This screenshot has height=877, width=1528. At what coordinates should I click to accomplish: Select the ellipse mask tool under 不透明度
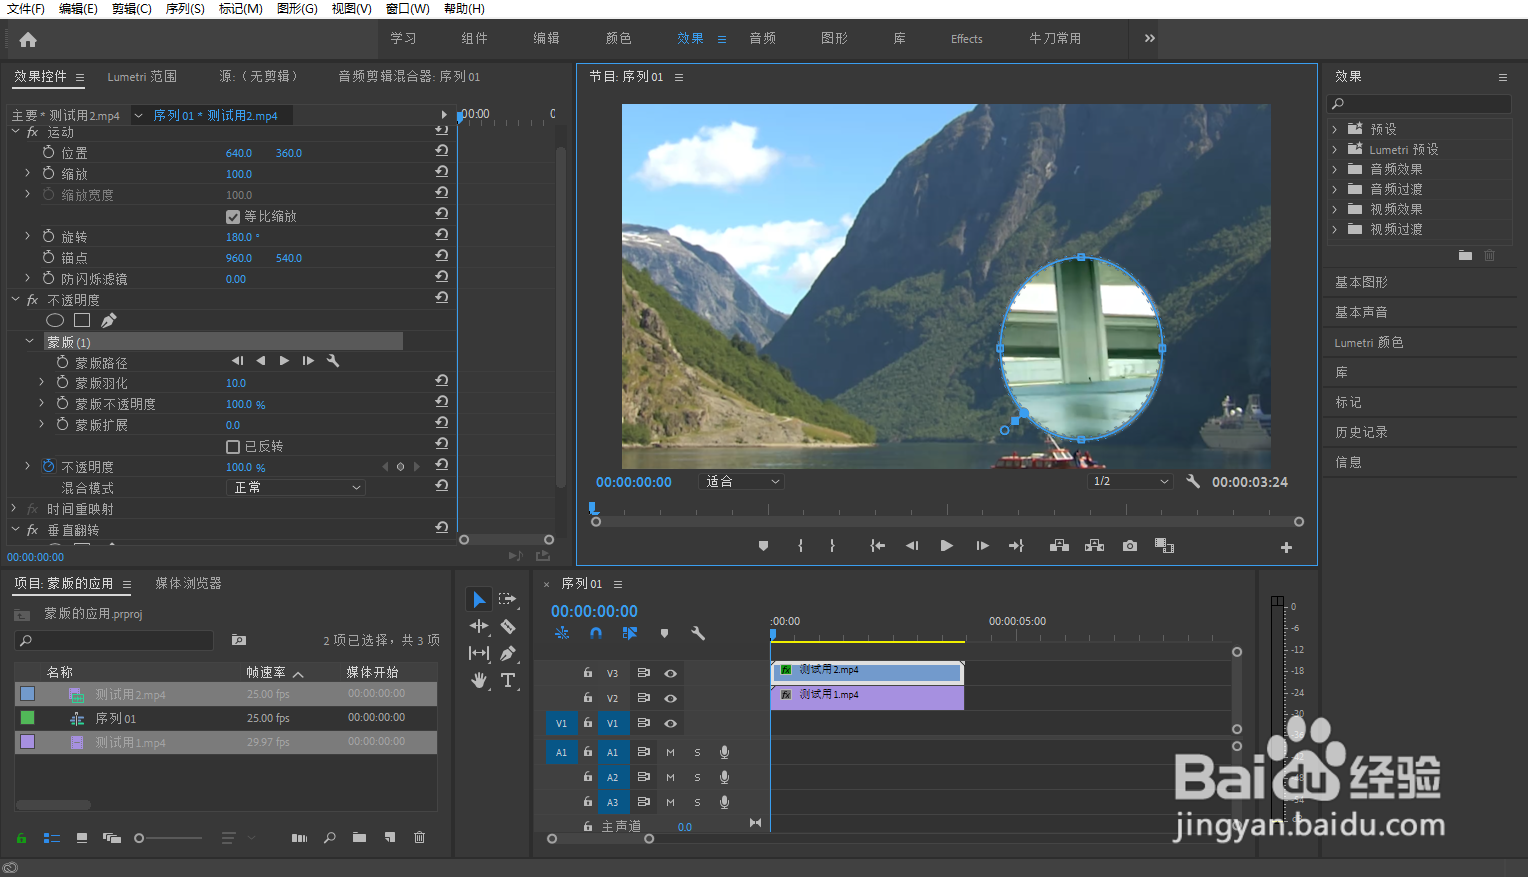coord(55,320)
